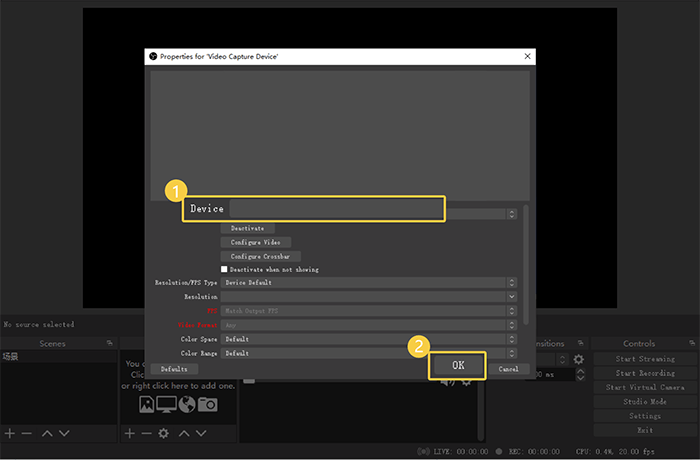The width and height of the screenshot is (700, 460).
Task: Open the Device selection dropdown
Action: pyautogui.click(x=336, y=209)
